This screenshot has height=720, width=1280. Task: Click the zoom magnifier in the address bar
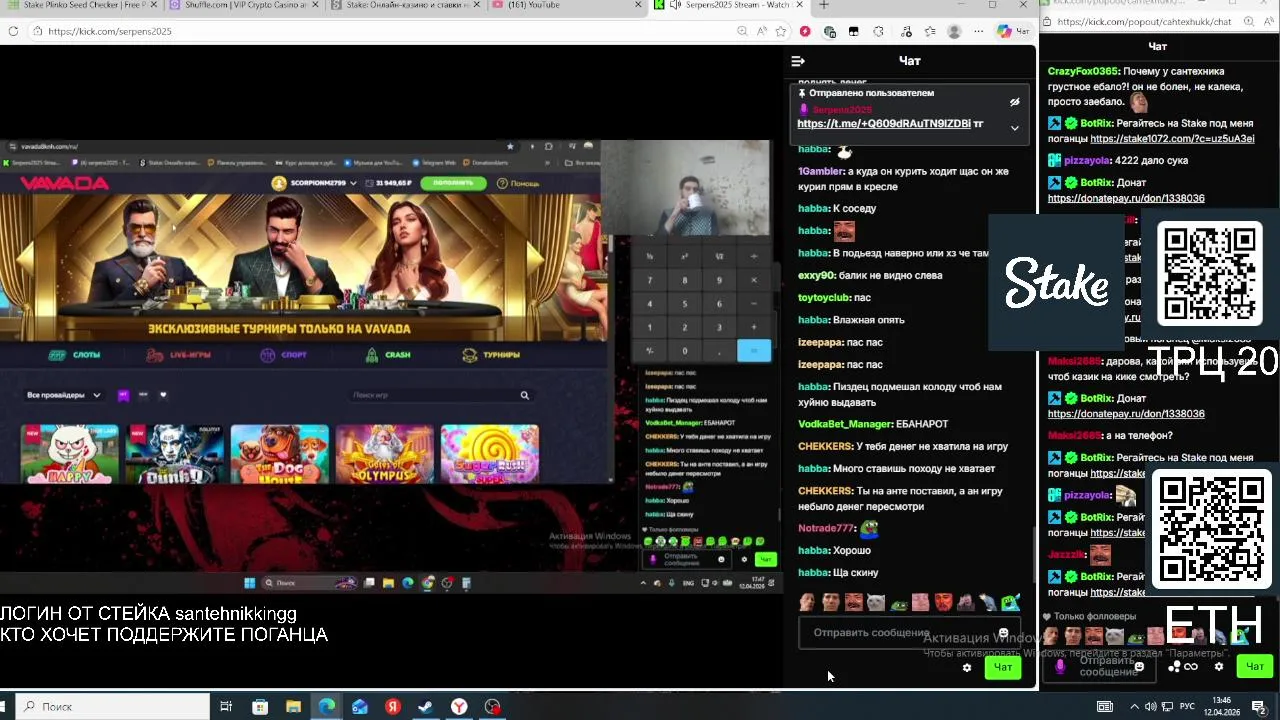pos(742,31)
